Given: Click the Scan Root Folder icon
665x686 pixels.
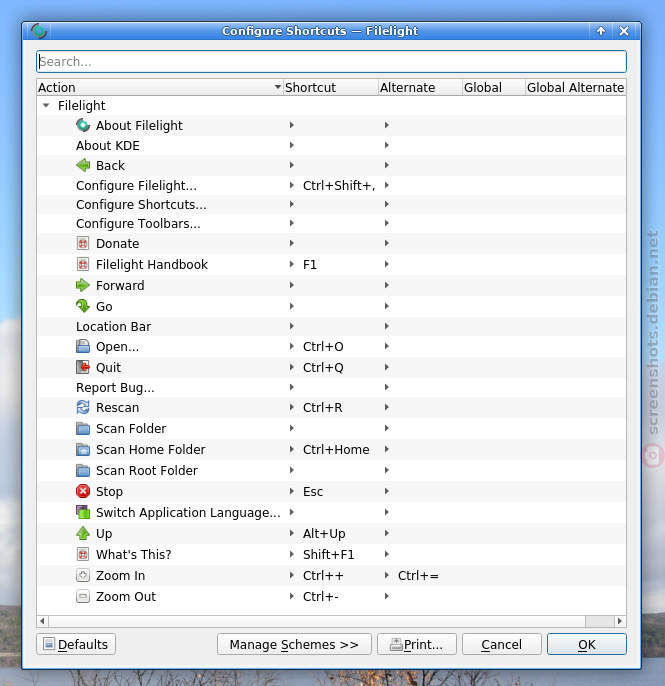Looking at the screenshot, I should click(x=83, y=470).
